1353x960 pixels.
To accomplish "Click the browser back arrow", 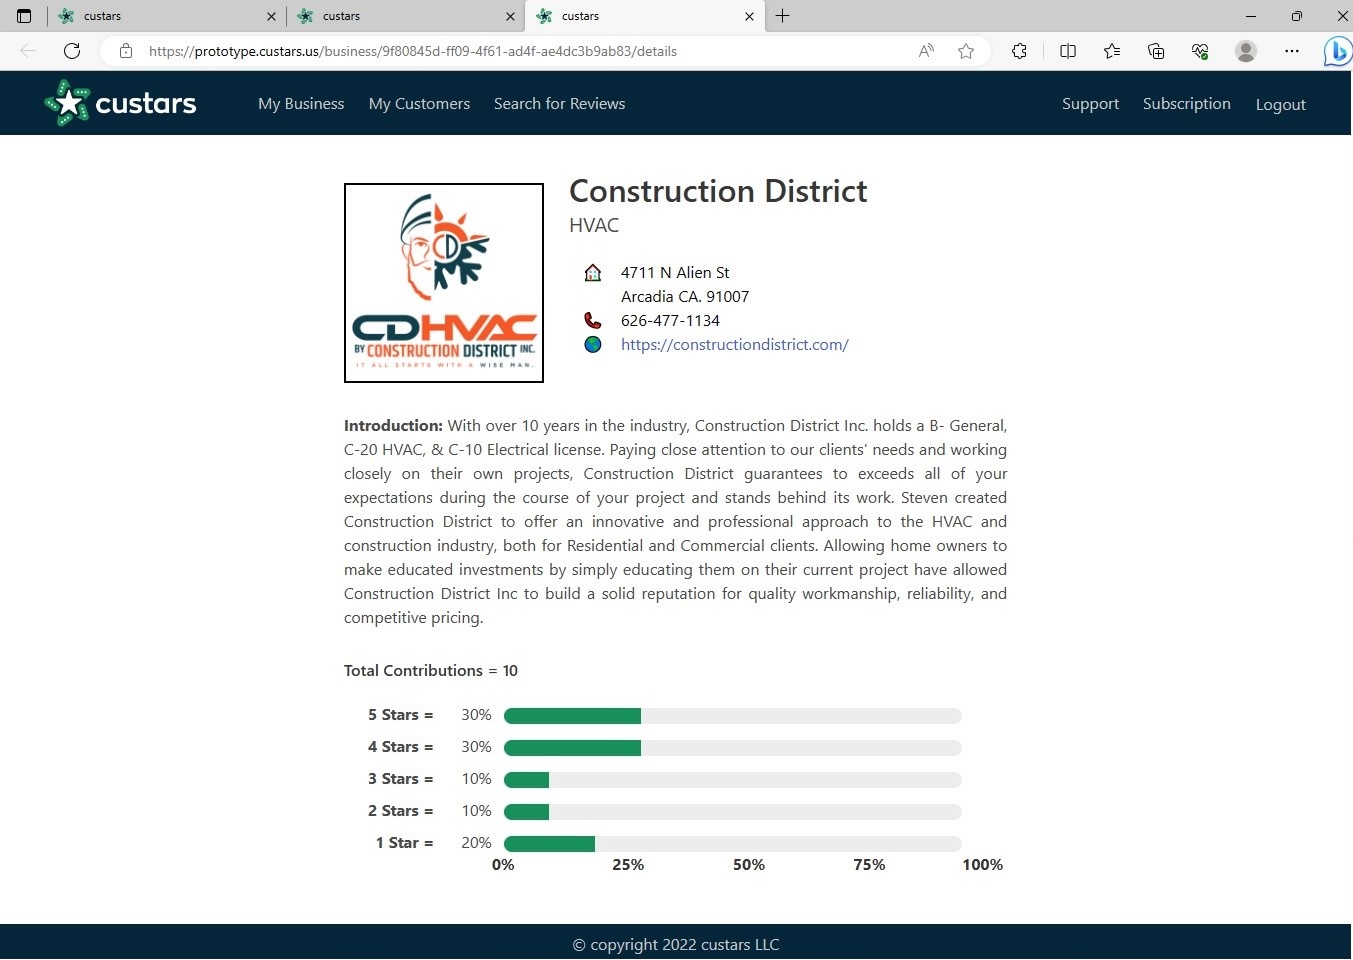I will point(28,51).
